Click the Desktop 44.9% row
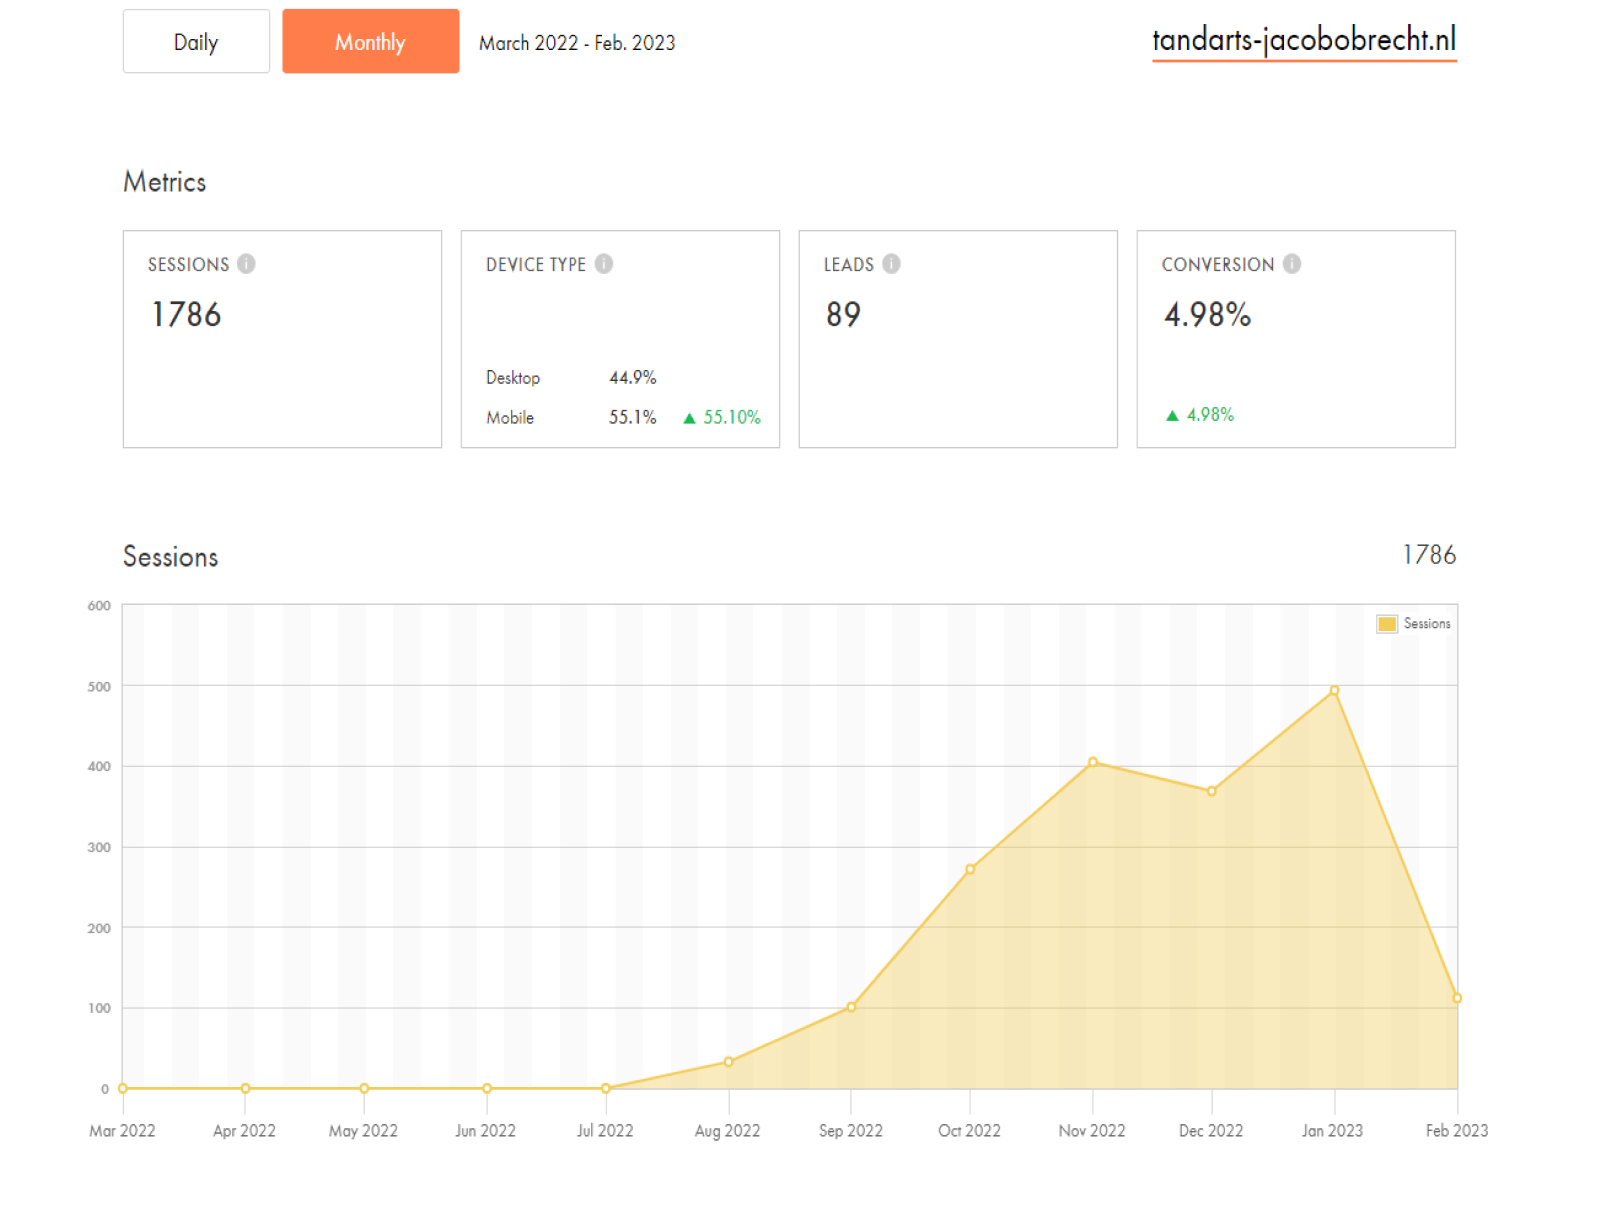 [571, 377]
